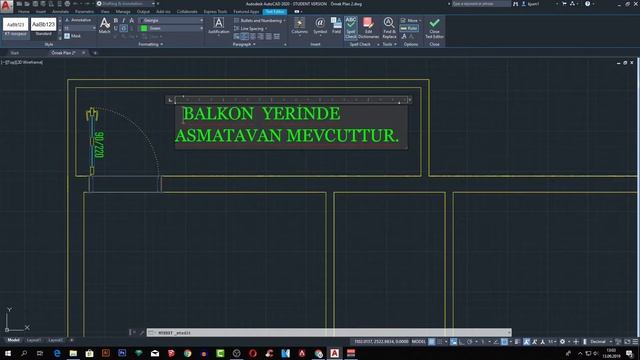
Task: Open the Green text color dropdown
Action: [171, 28]
